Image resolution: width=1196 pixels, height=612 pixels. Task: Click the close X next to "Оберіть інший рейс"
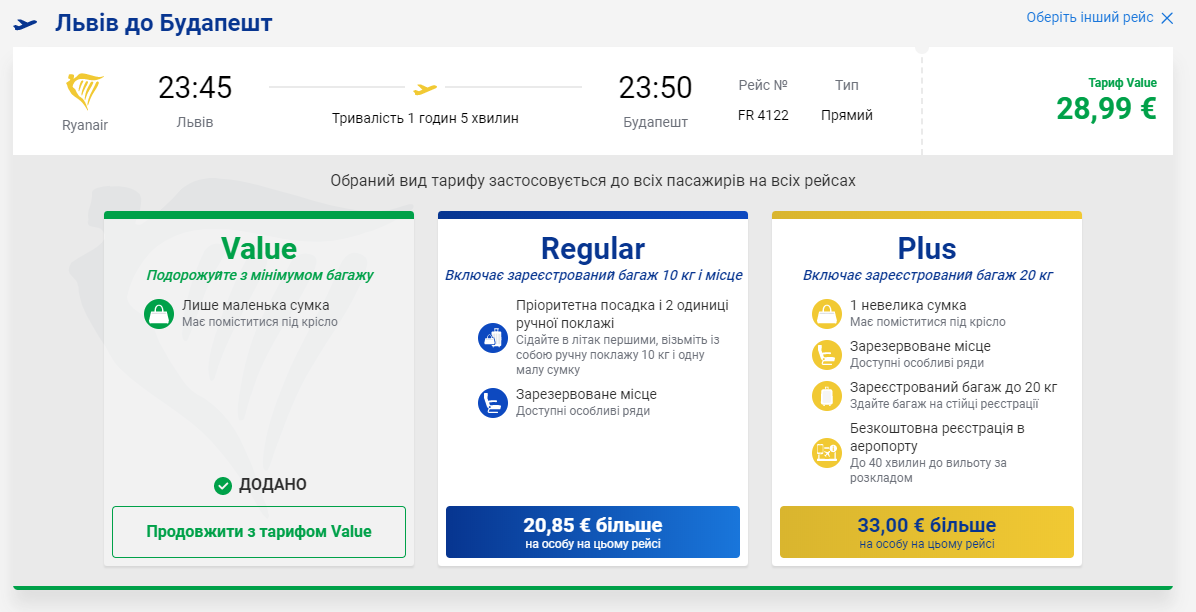pyautogui.click(x=1167, y=18)
